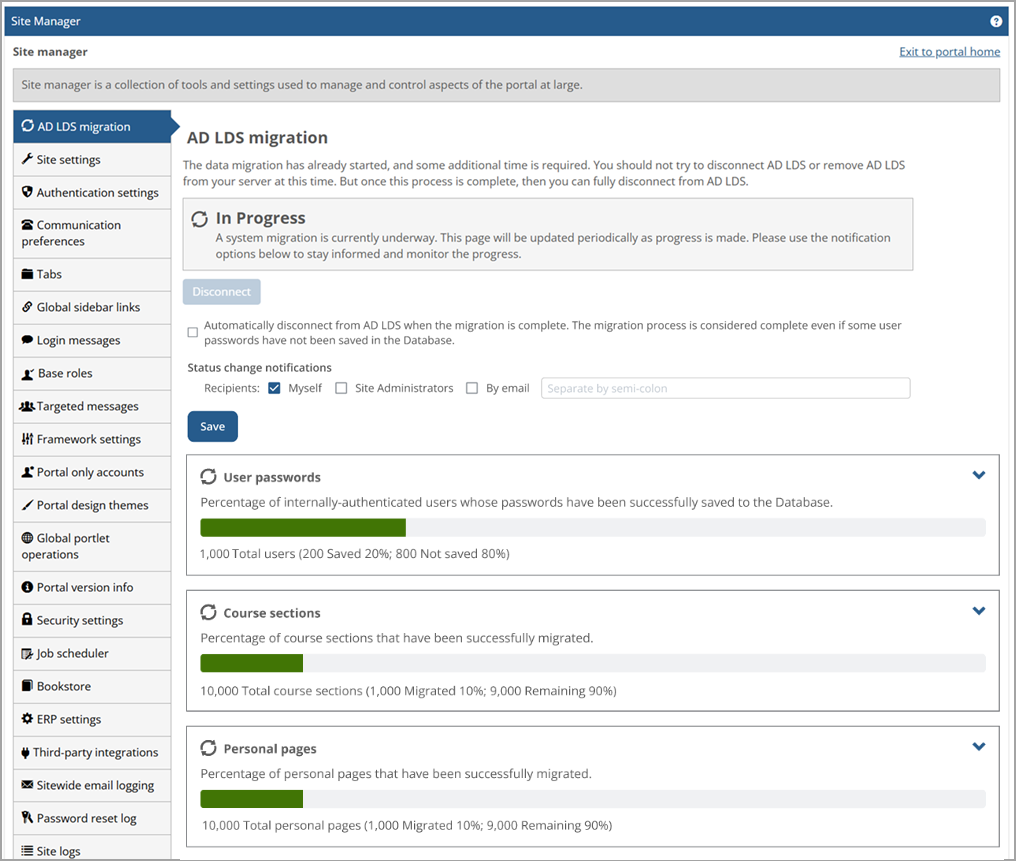The width and height of the screenshot is (1016, 861).
Task: Click the Sitewide email logging envelope icon
Action: point(27,785)
